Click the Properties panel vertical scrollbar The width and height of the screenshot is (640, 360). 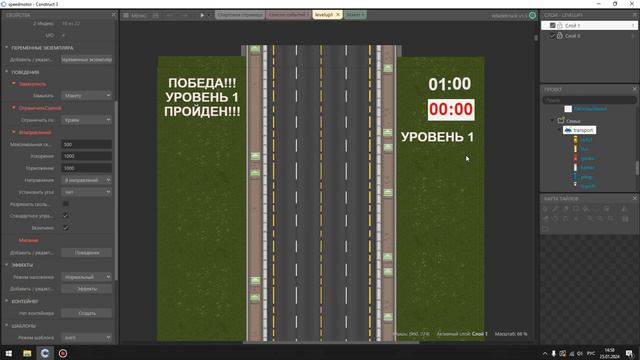[x=116, y=190]
